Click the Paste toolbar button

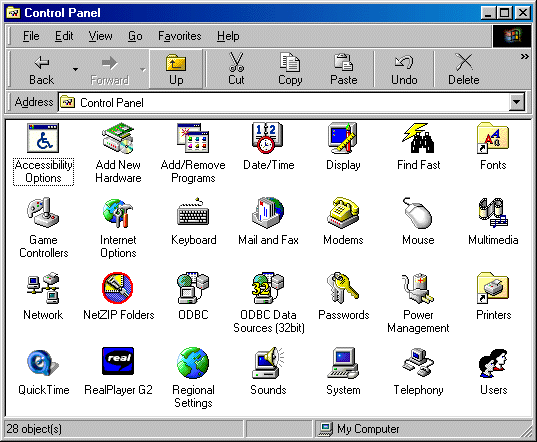344,70
